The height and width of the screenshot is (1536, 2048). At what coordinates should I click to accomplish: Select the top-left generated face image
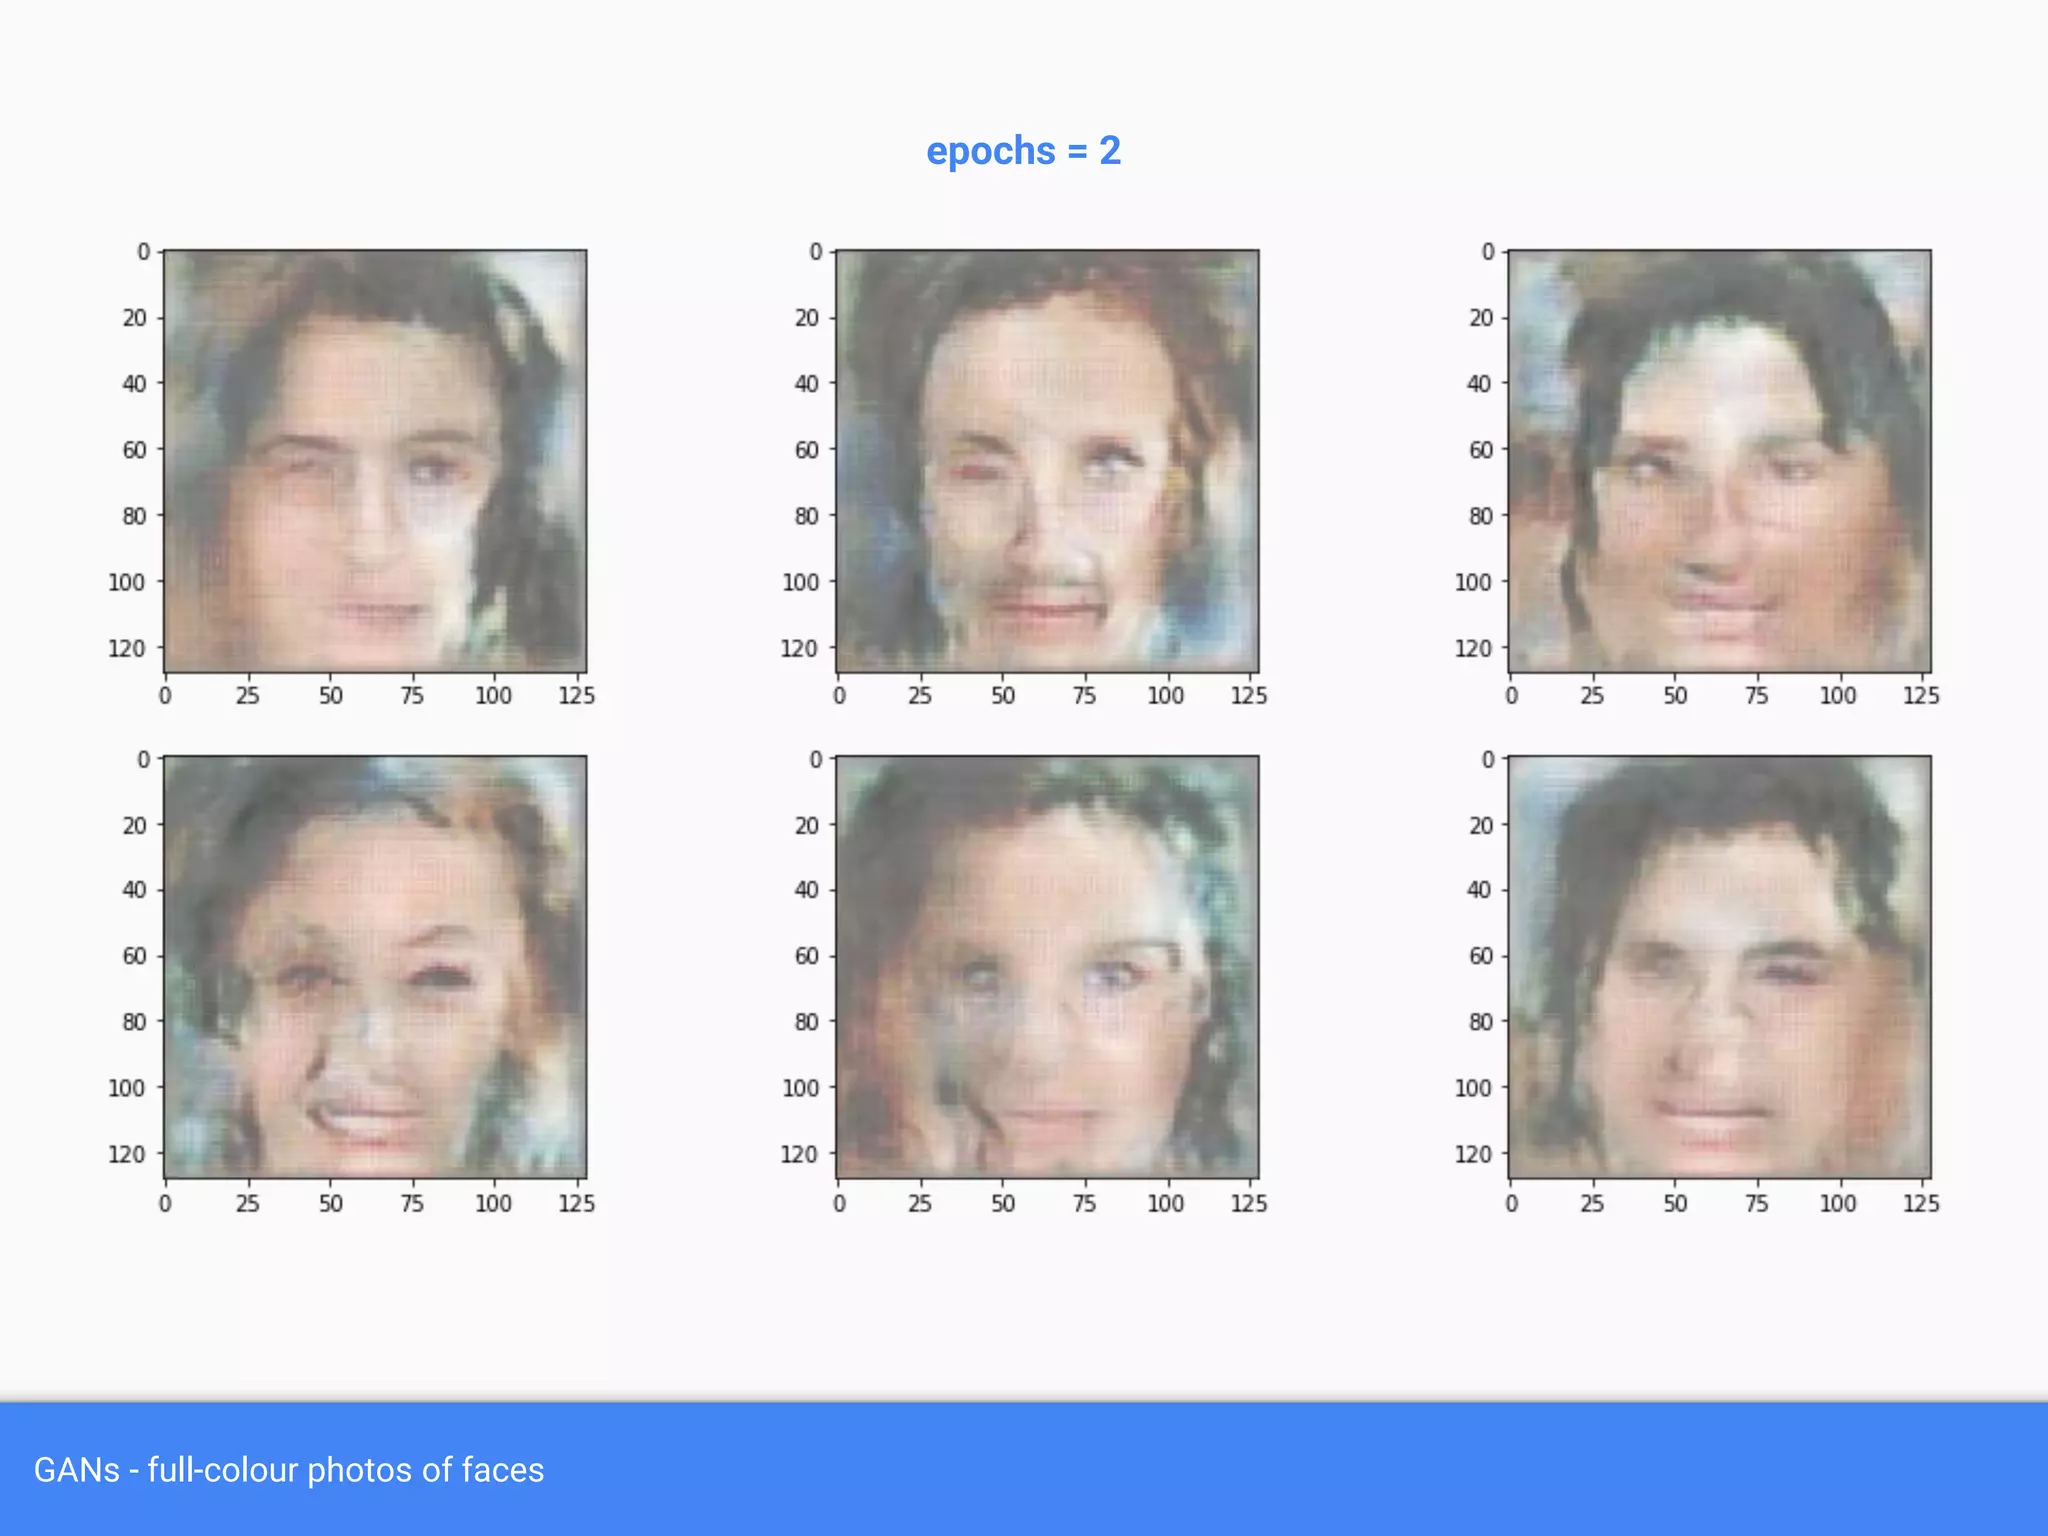pyautogui.click(x=375, y=461)
